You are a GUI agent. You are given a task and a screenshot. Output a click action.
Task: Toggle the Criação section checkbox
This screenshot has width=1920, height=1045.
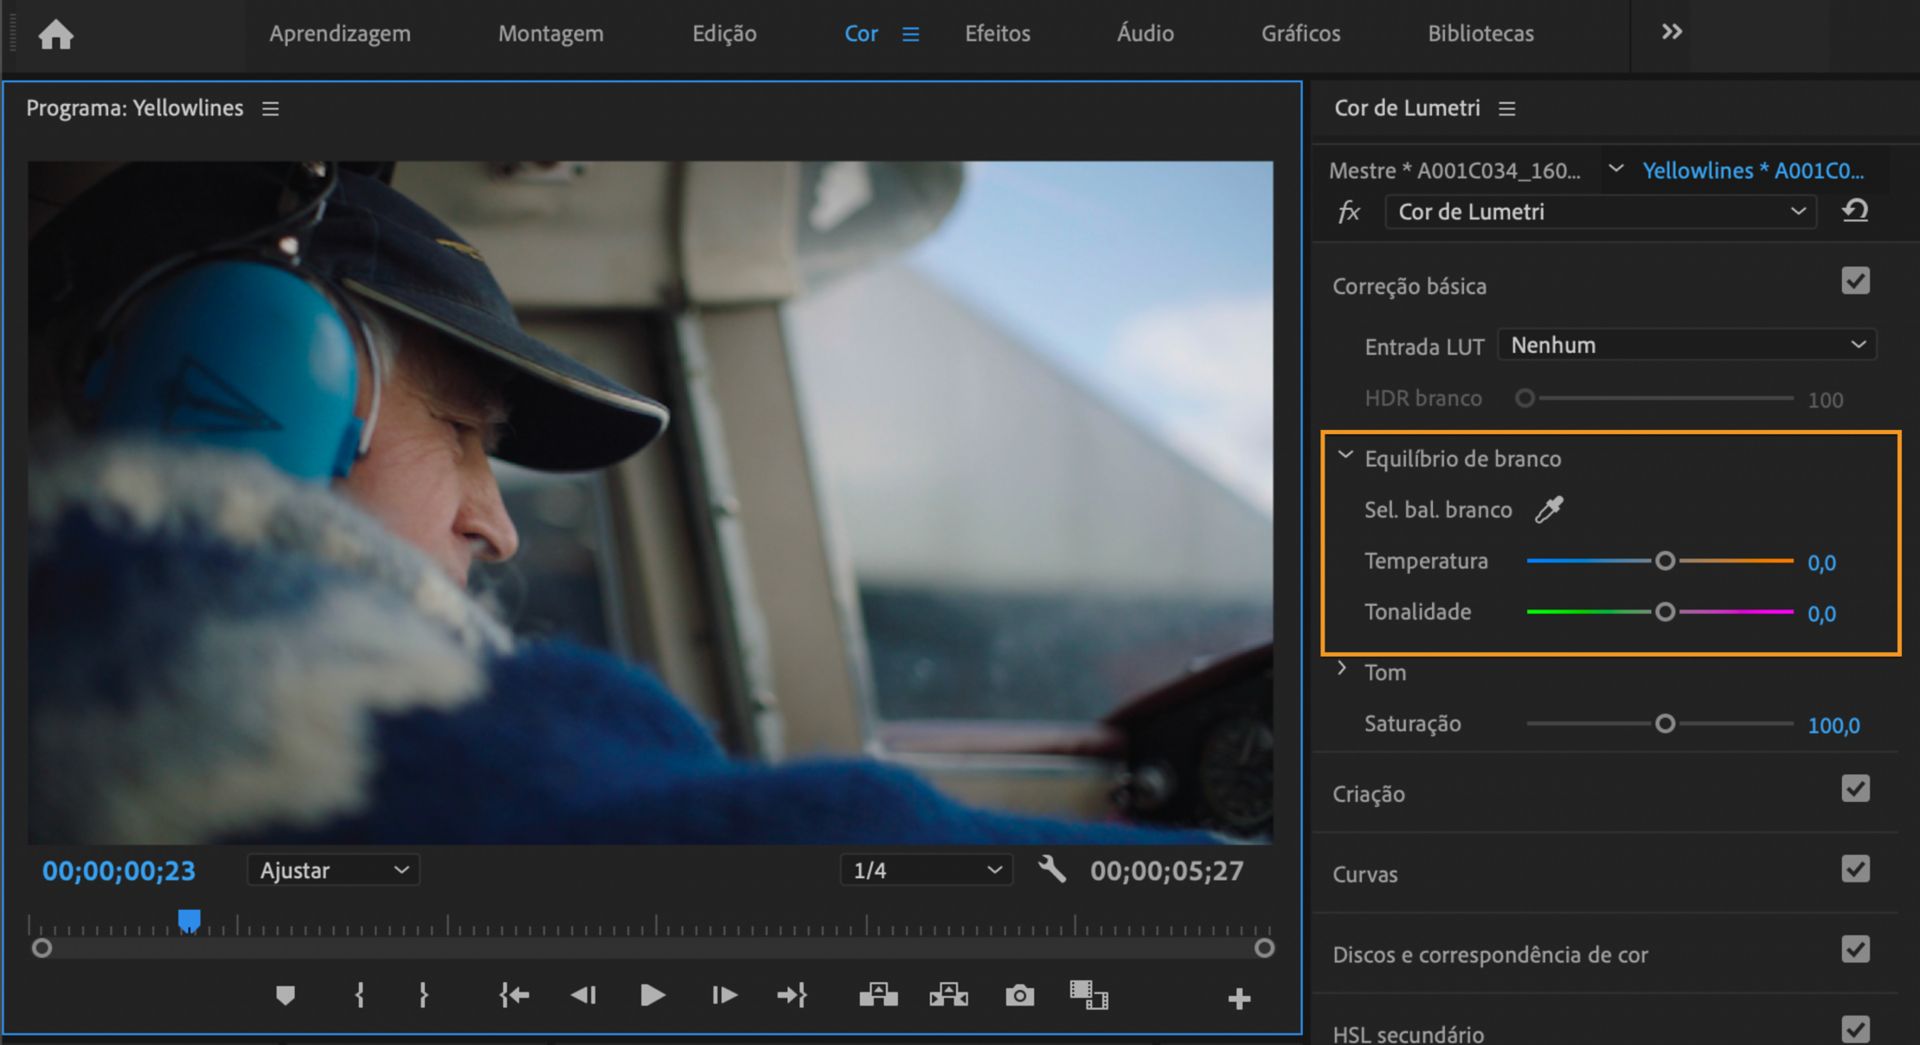pyautogui.click(x=1855, y=789)
